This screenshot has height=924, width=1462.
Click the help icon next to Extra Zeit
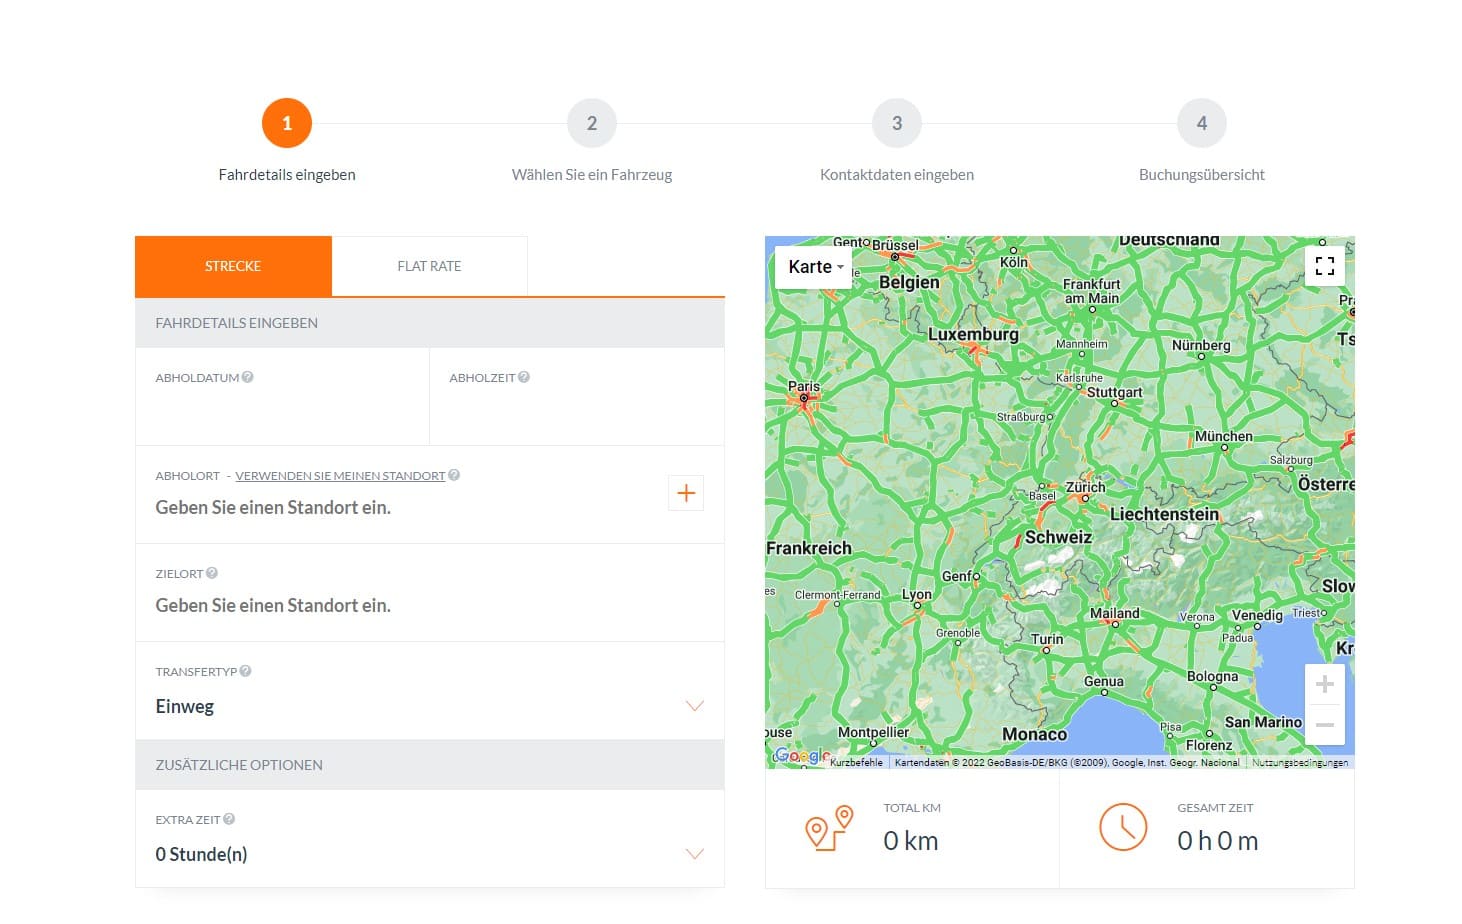(x=229, y=819)
